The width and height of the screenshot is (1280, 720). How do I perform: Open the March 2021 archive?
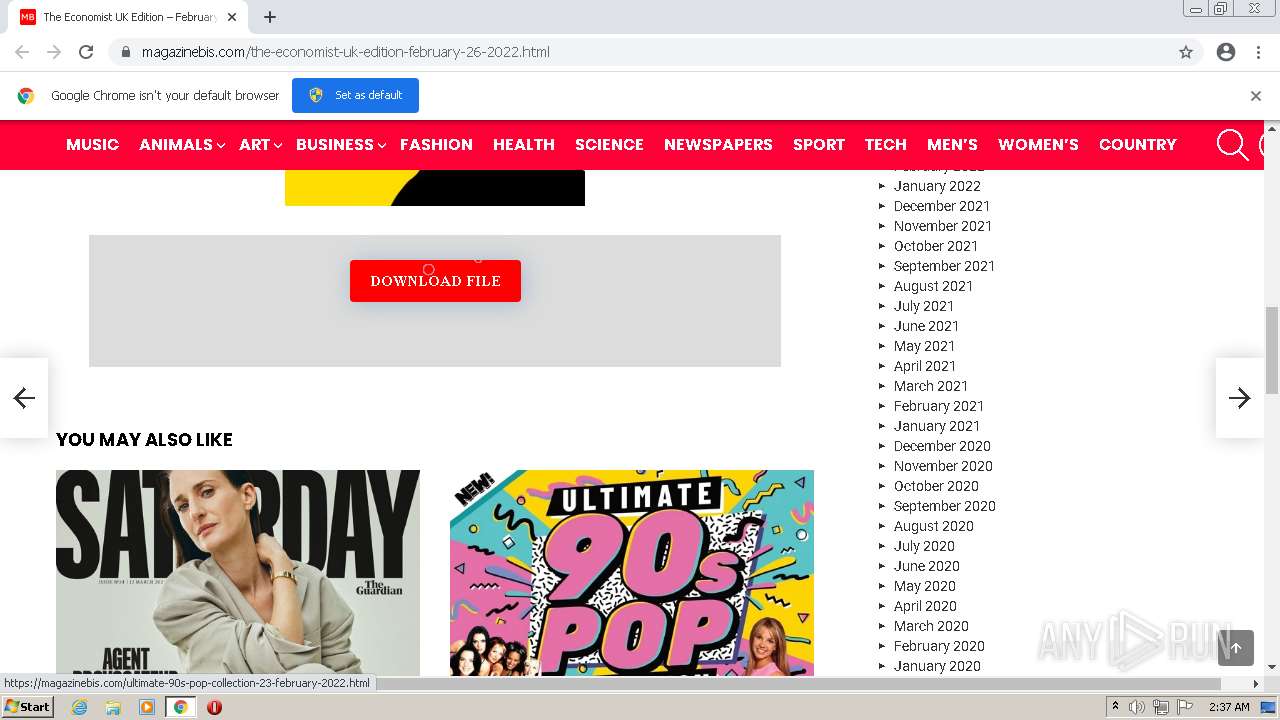click(931, 386)
